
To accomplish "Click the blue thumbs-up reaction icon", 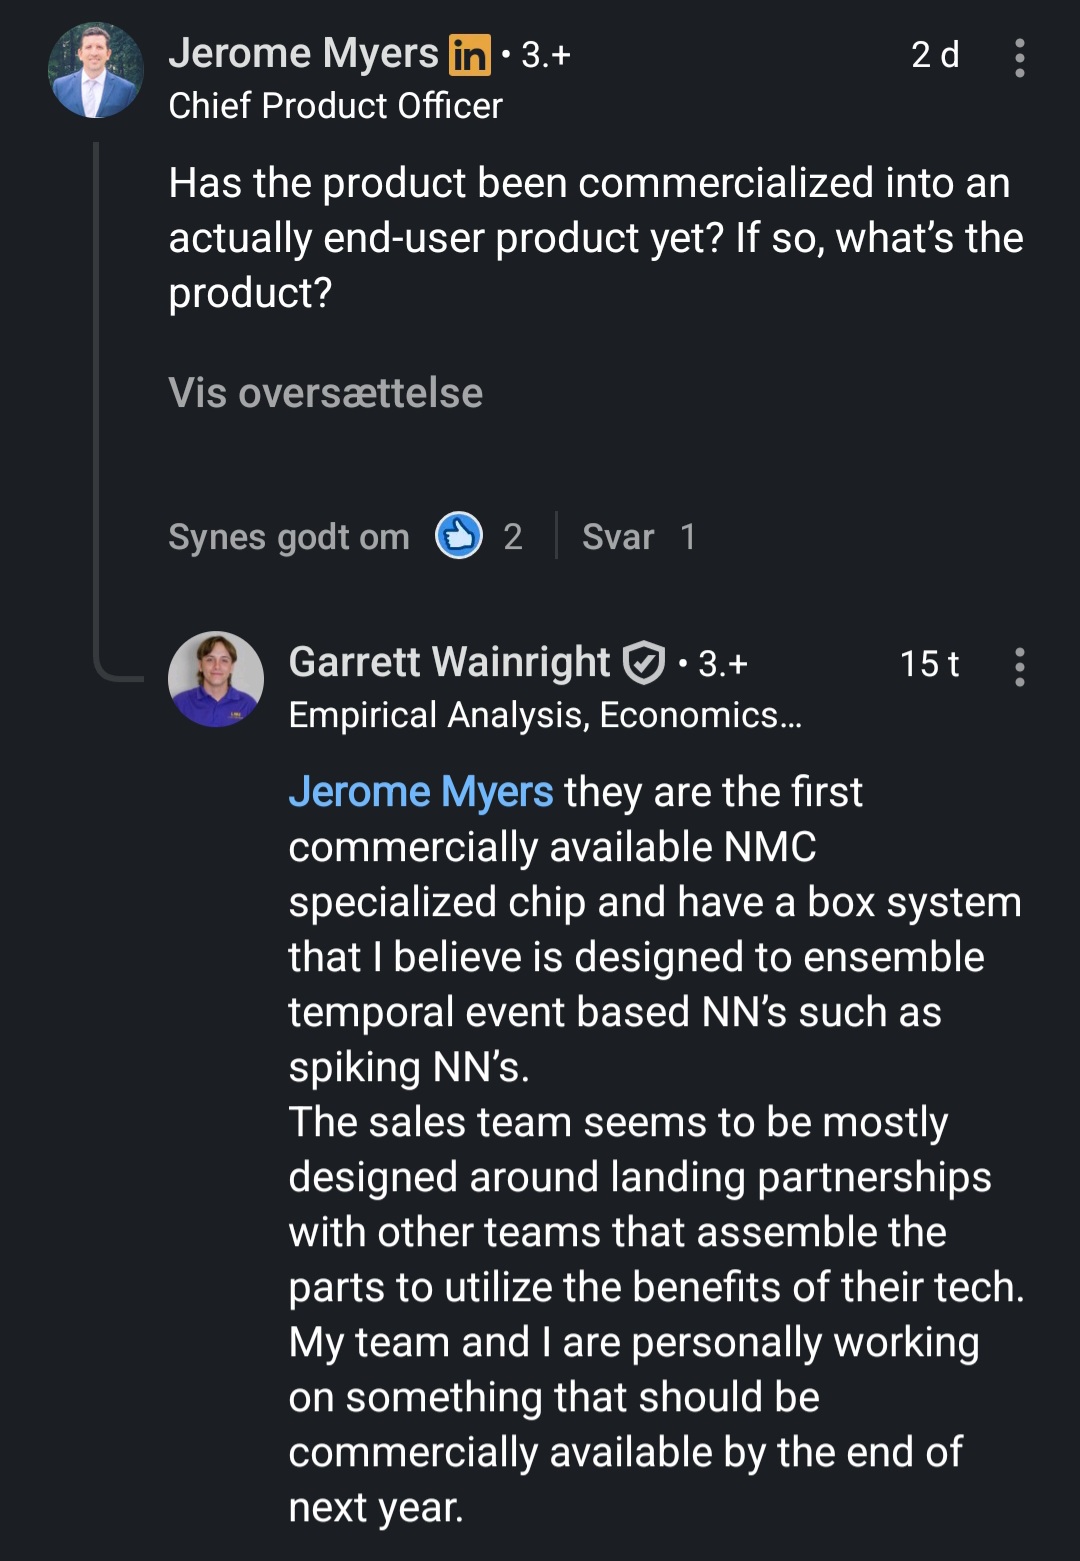I will (x=459, y=536).
